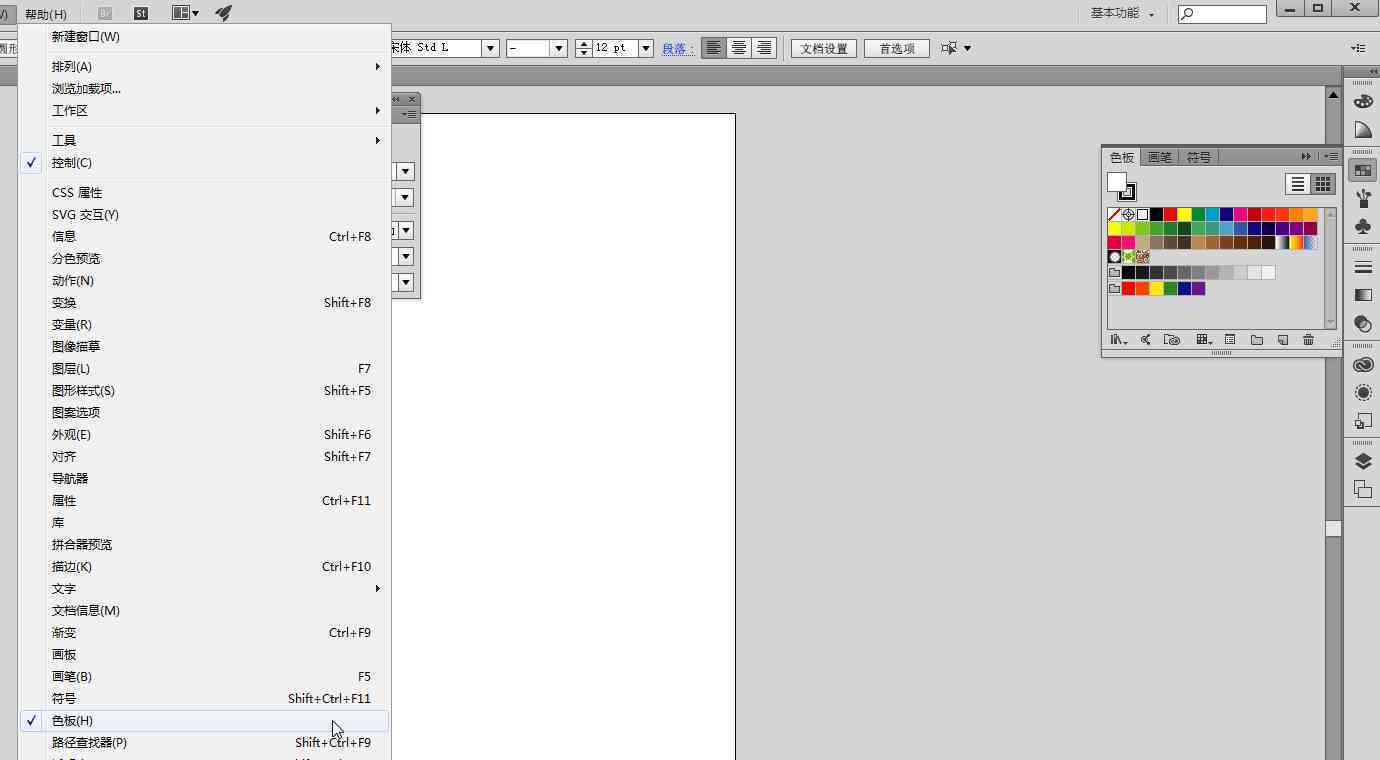Click the fill/stroke indicator in Swatches panel

click(x=1121, y=186)
